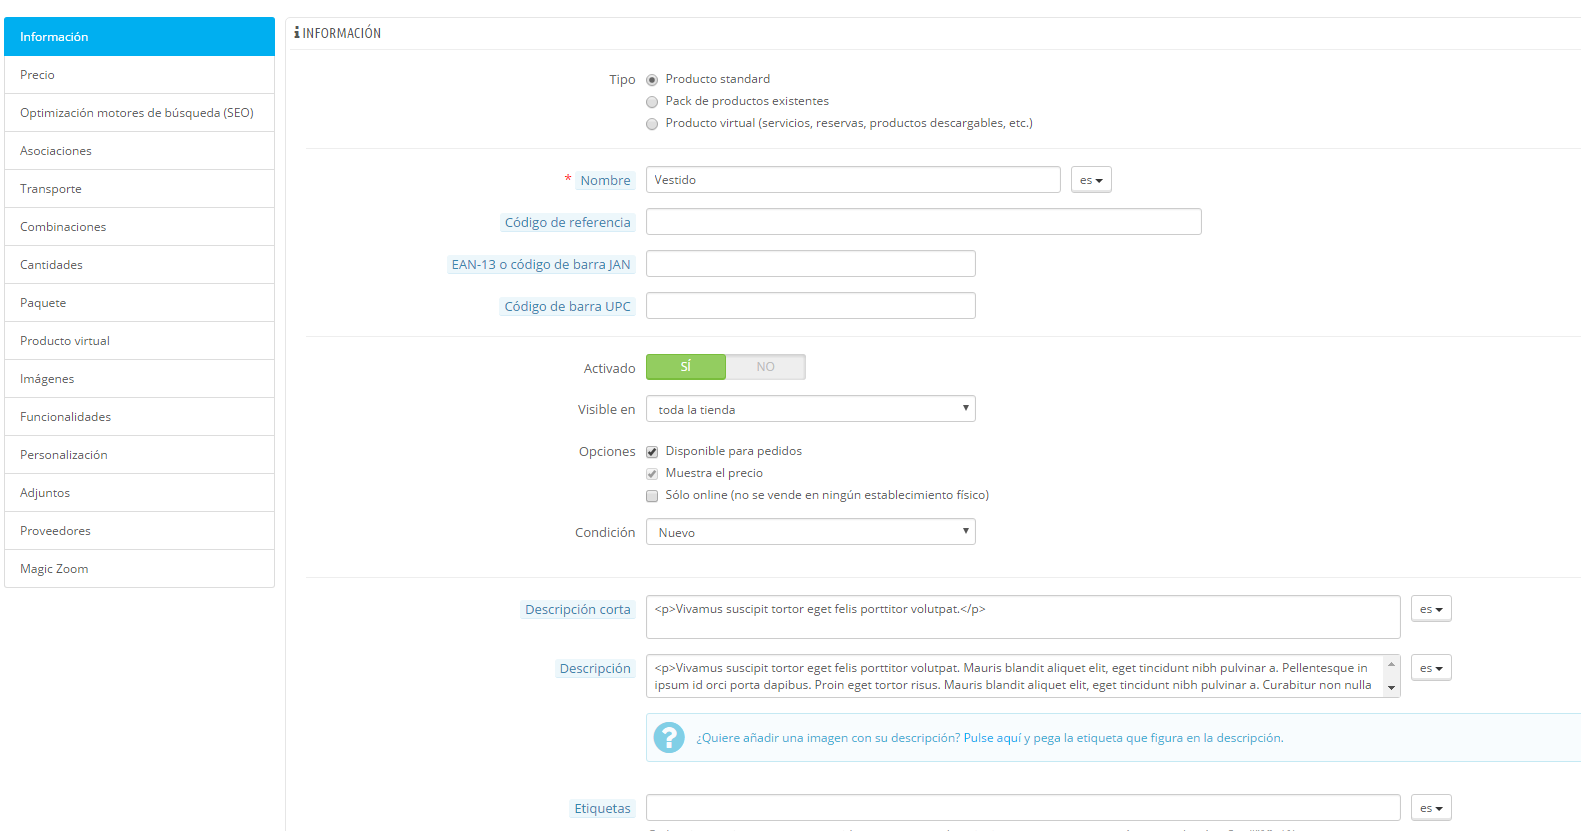Click the info icon beside INFORMACIÓN heading
The image size is (1581, 831).
(297, 33)
